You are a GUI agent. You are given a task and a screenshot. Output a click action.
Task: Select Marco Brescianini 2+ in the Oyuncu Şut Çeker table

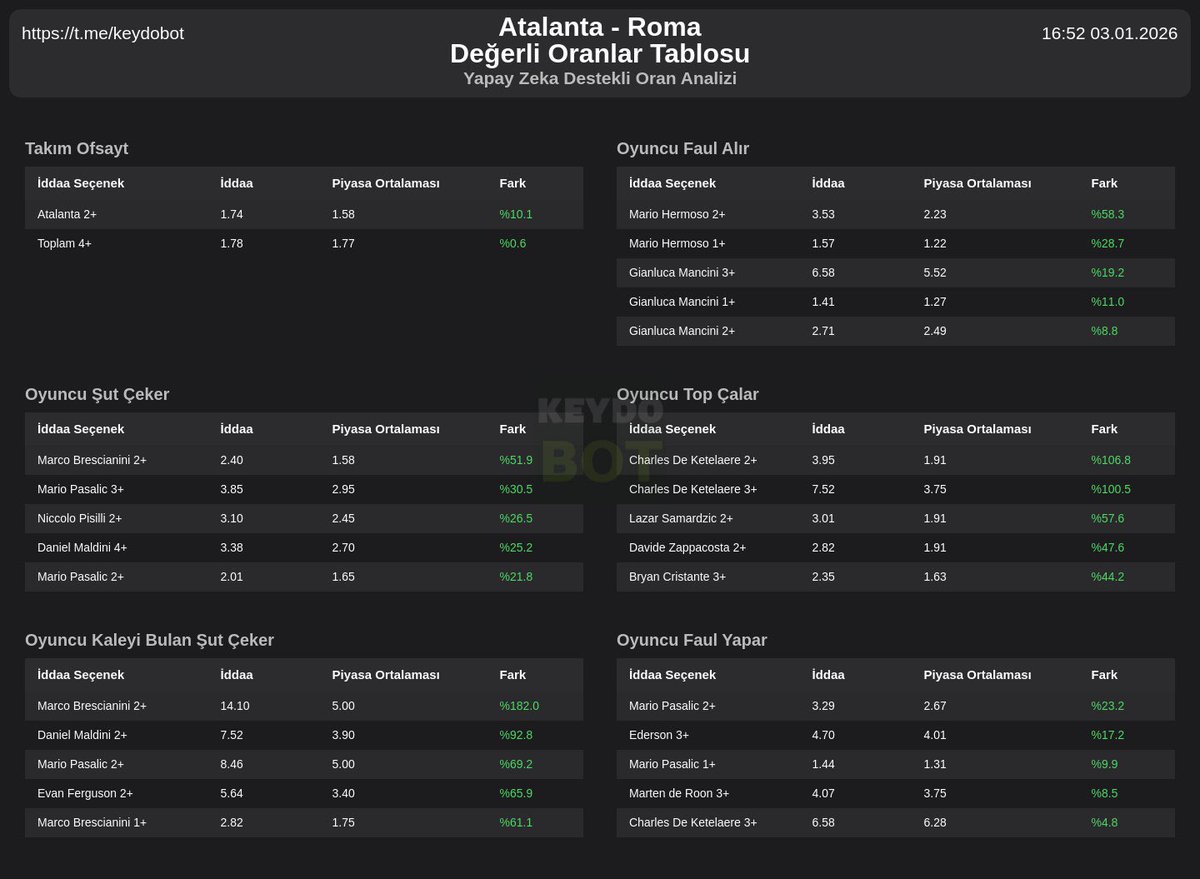(92, 460)
